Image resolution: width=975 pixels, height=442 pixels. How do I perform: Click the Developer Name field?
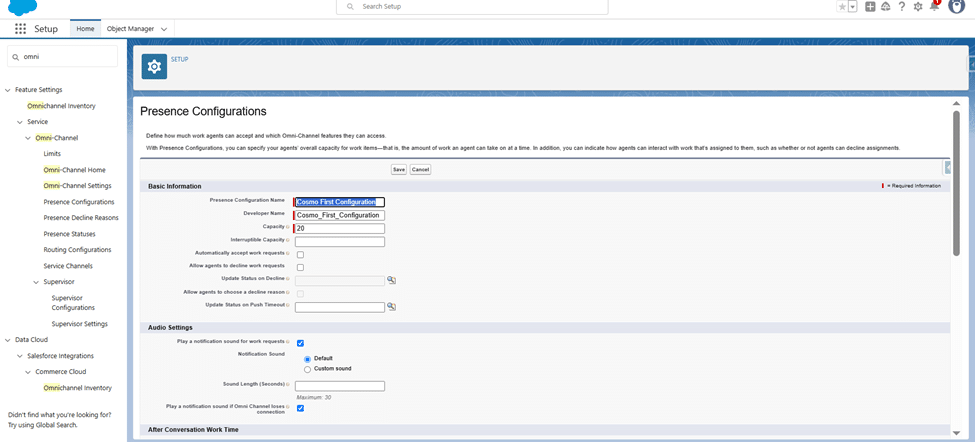click(340, 215)
